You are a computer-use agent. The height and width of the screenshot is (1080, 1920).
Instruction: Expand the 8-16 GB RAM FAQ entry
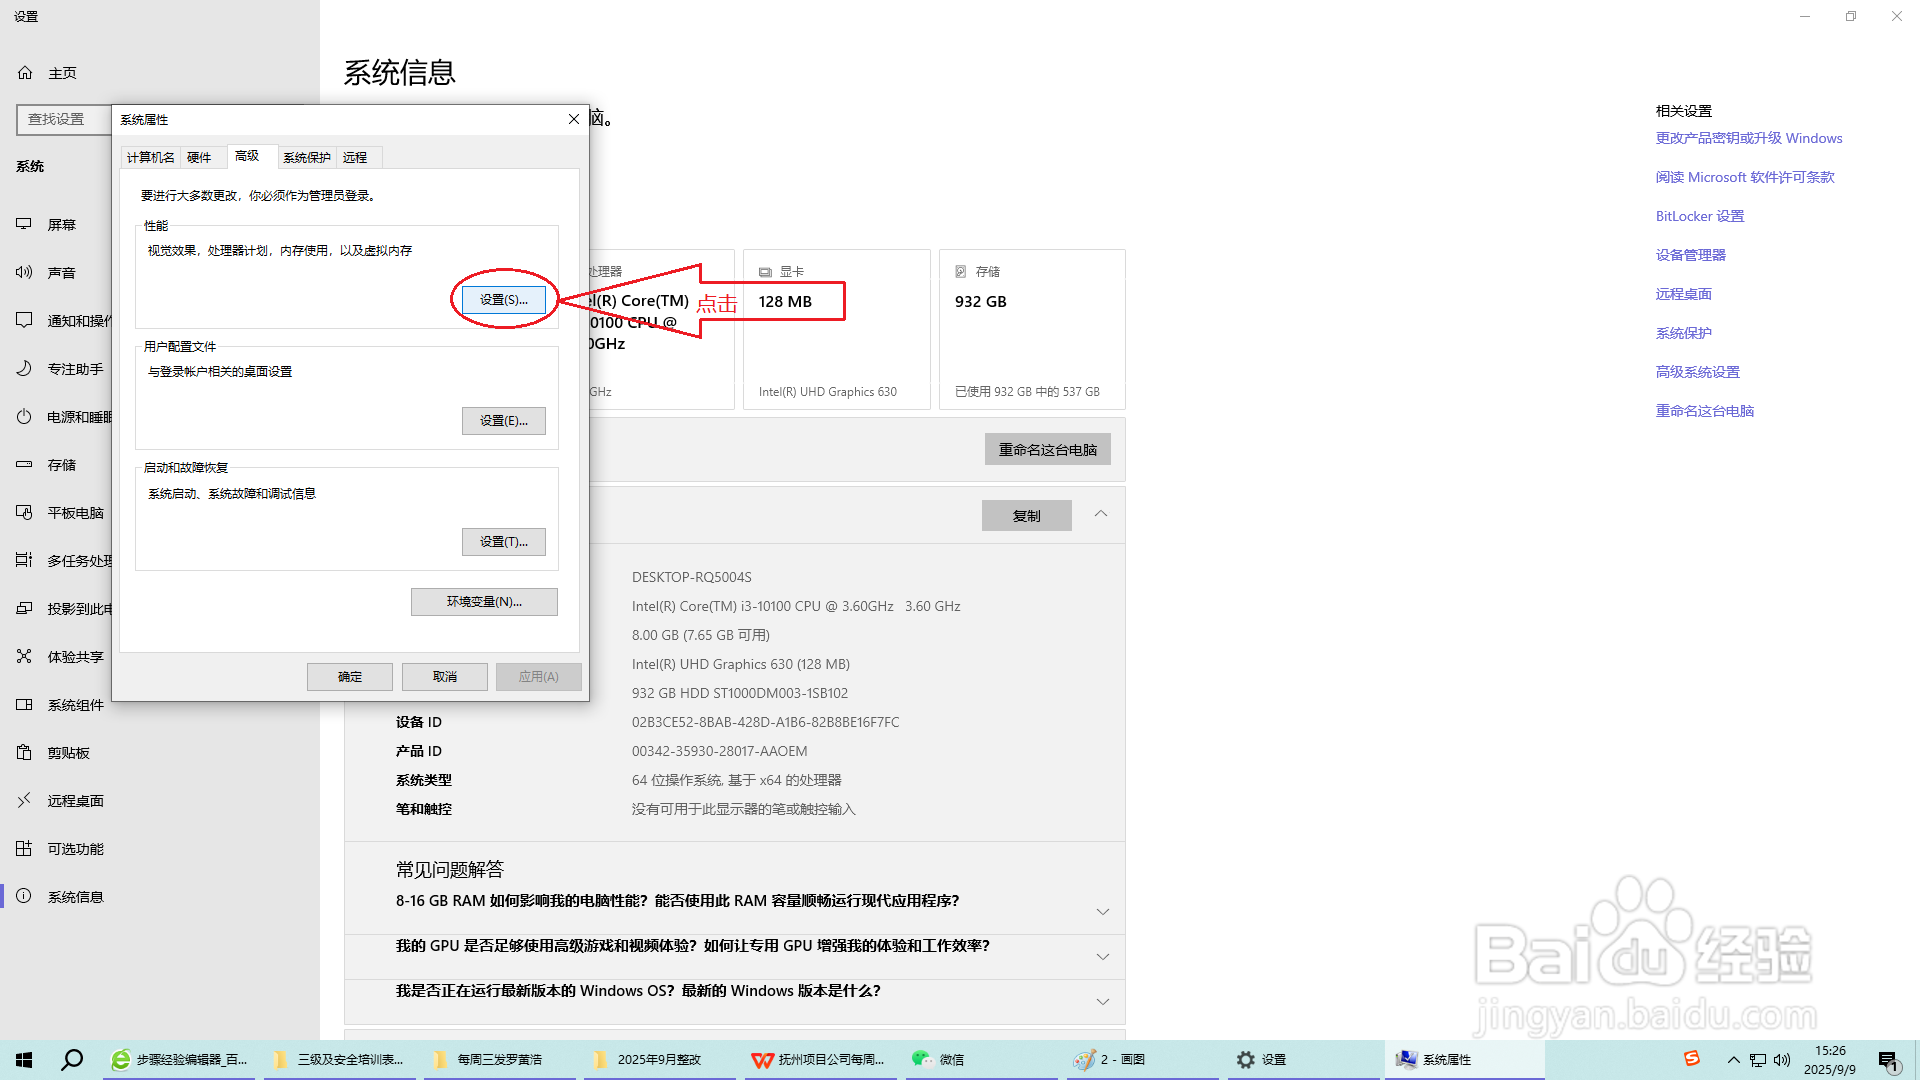point(1103,911)
